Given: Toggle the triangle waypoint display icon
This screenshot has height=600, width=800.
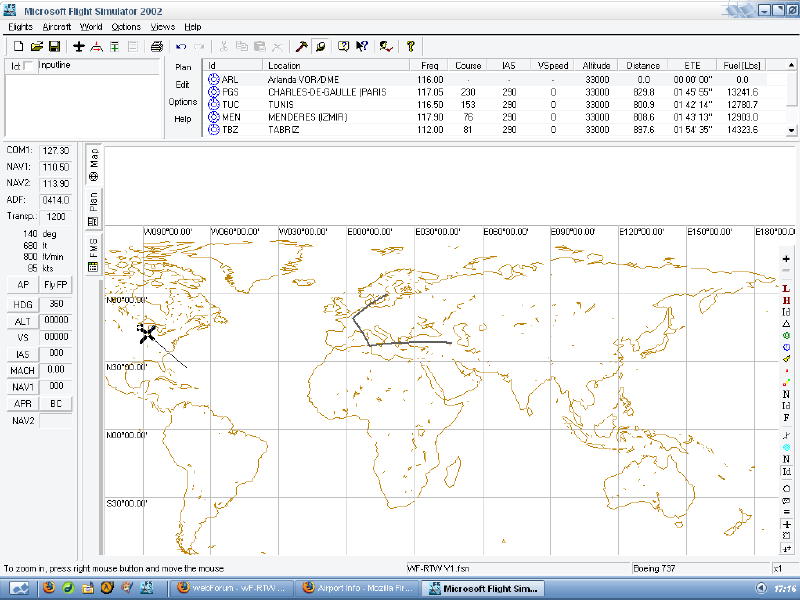Looking at the screenshot, I should [786, 323].
